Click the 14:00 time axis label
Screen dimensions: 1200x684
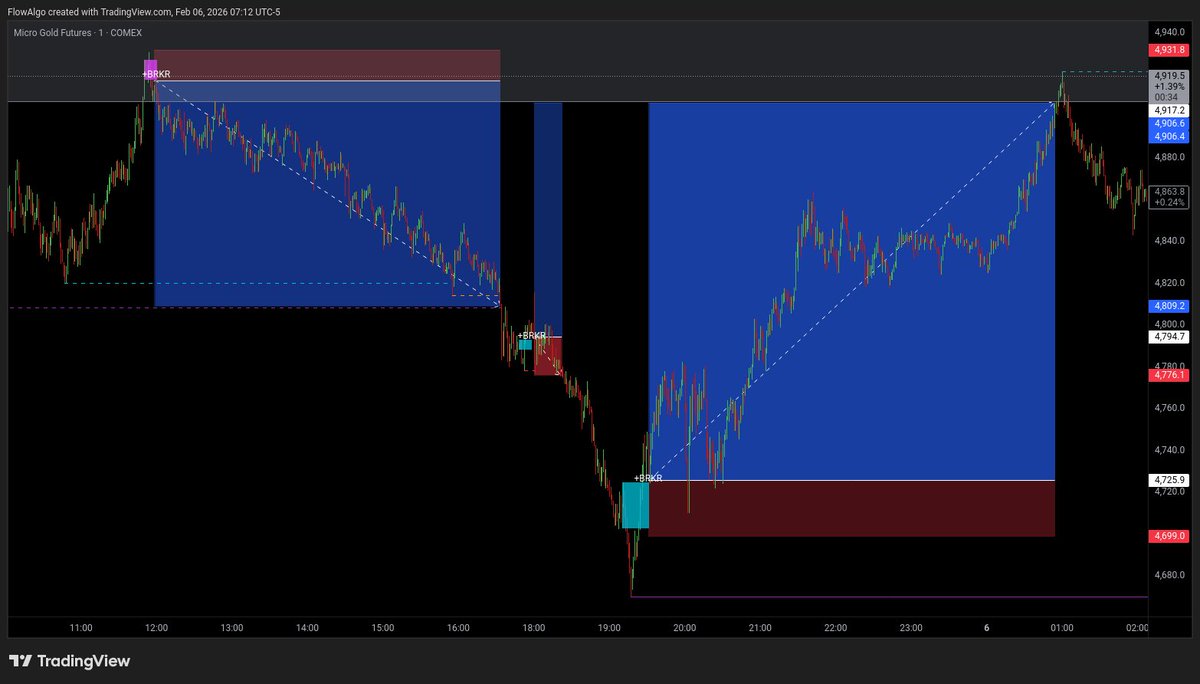[x=307, y=628]
